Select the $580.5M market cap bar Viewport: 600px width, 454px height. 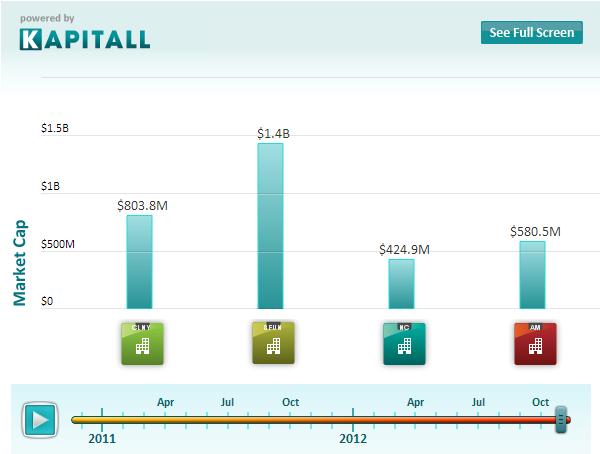pyautogui.click(x=532, y=275)
